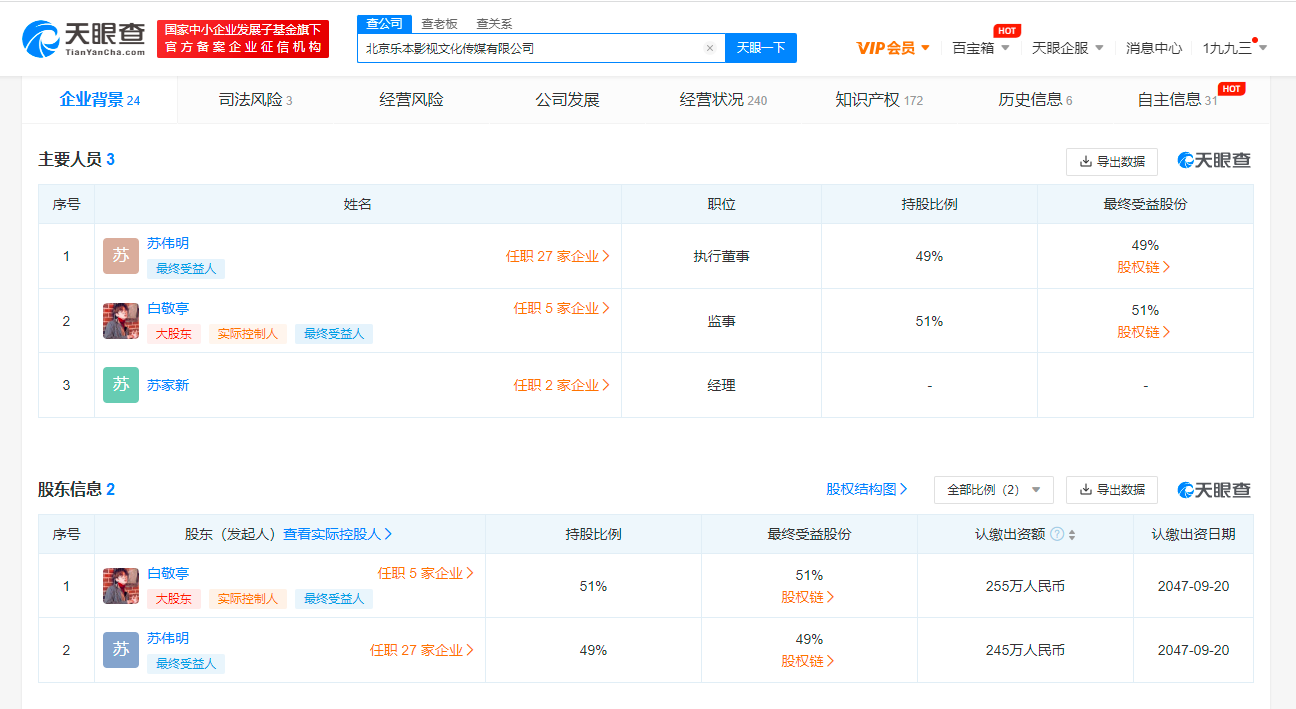
Task: Click 最终受益人 tag under 苏伟明 in 股东信息
Action: (186, 663)
